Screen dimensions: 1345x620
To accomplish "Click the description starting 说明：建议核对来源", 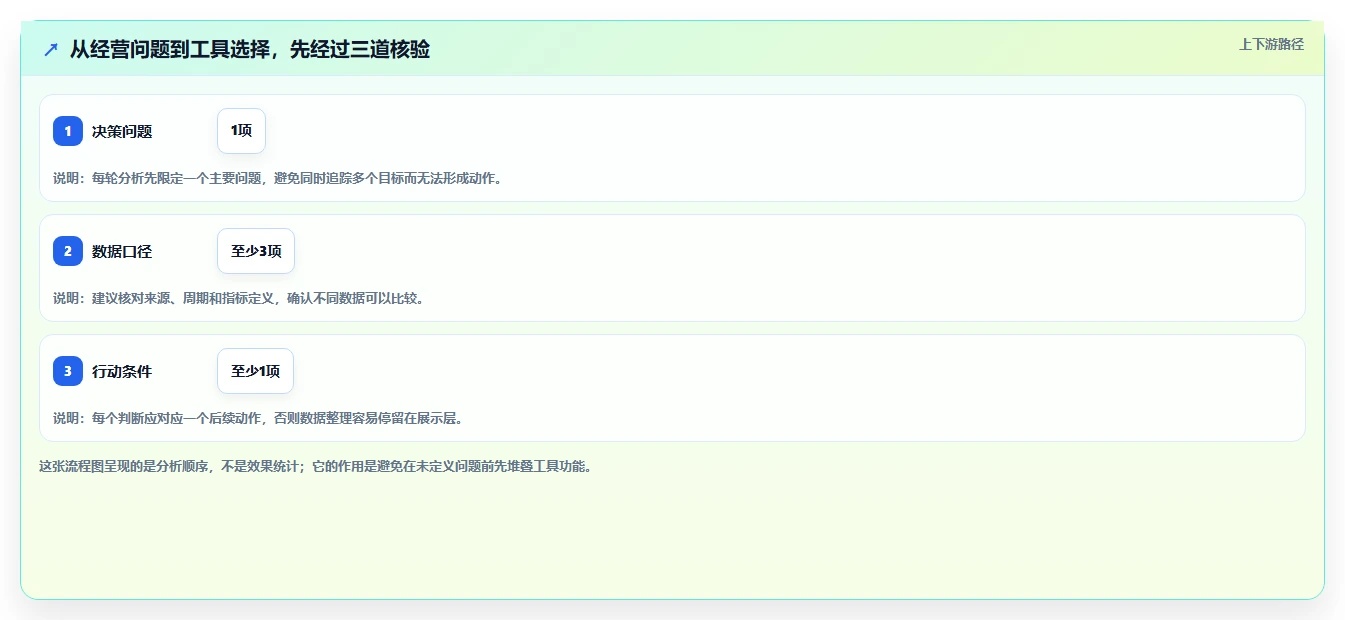I will [x=238, y=298].
